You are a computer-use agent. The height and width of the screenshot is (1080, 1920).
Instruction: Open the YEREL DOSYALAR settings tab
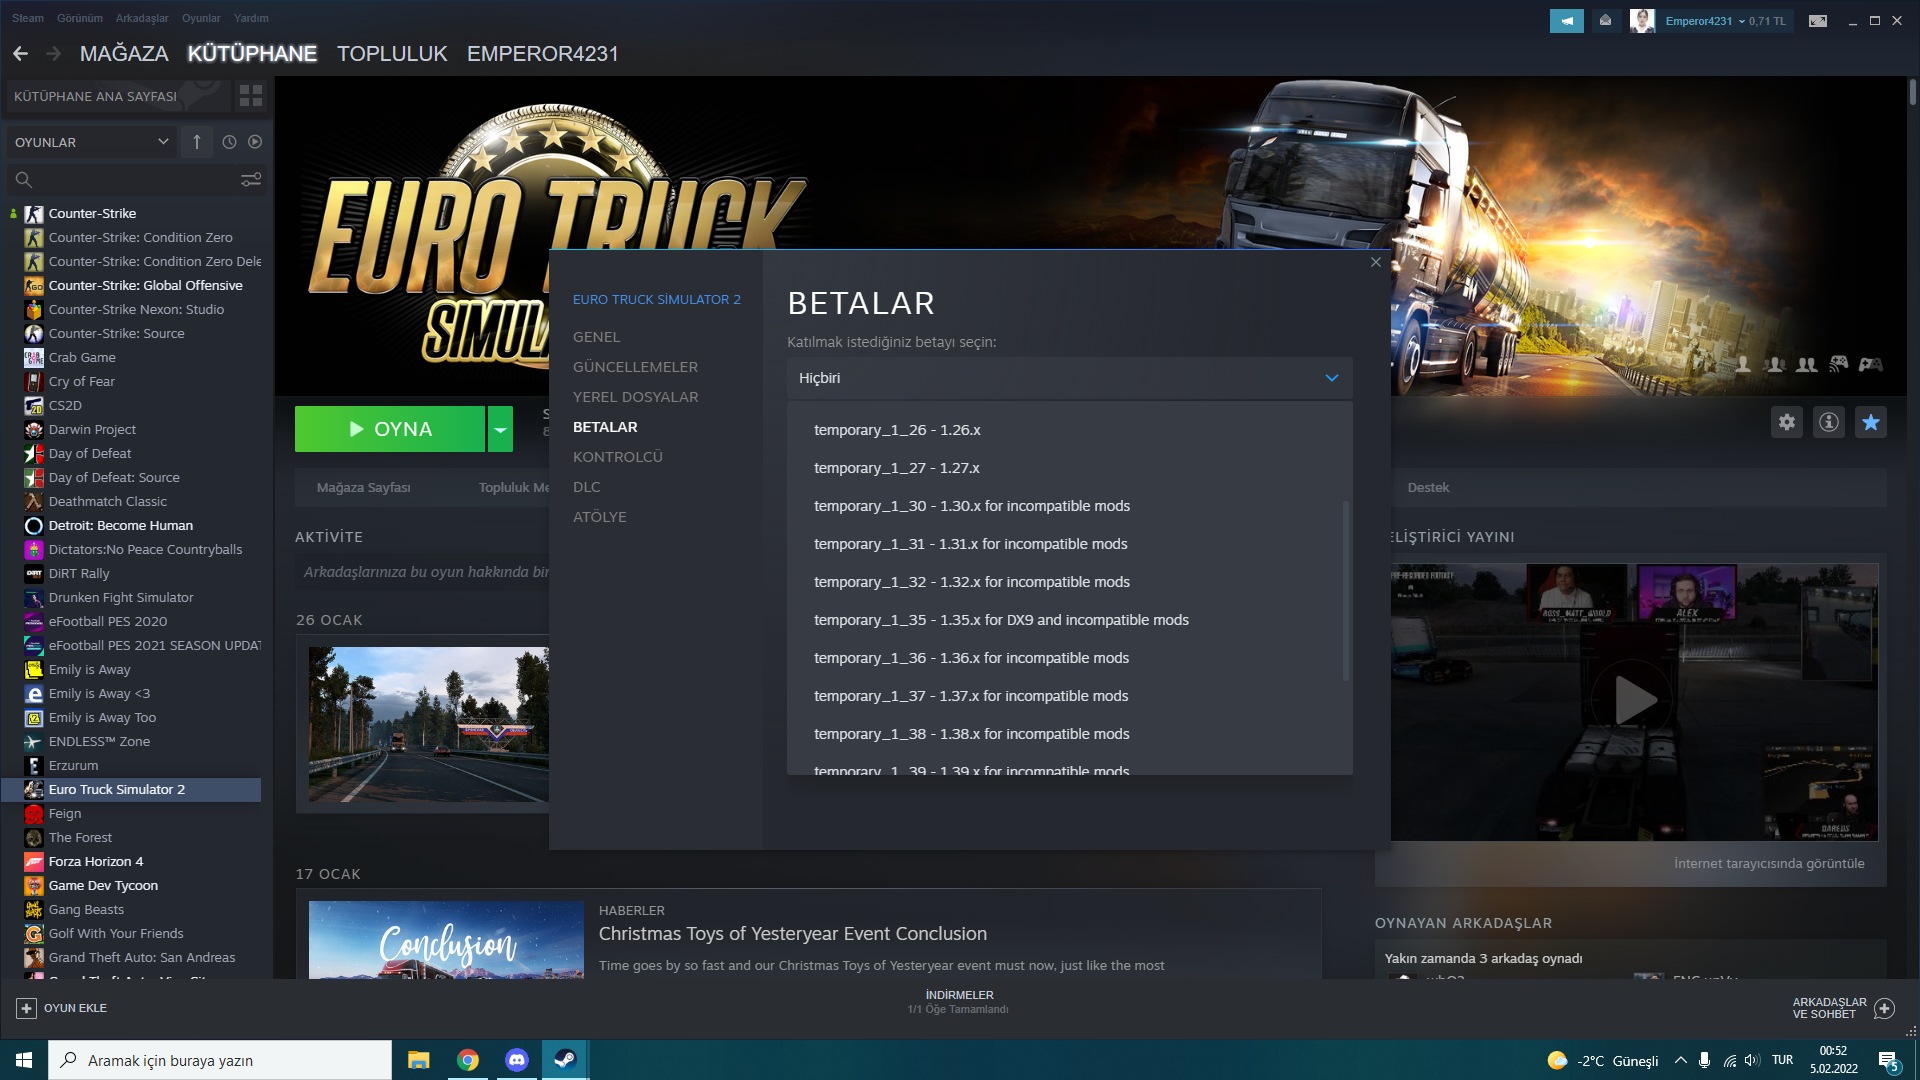[635, 397]
